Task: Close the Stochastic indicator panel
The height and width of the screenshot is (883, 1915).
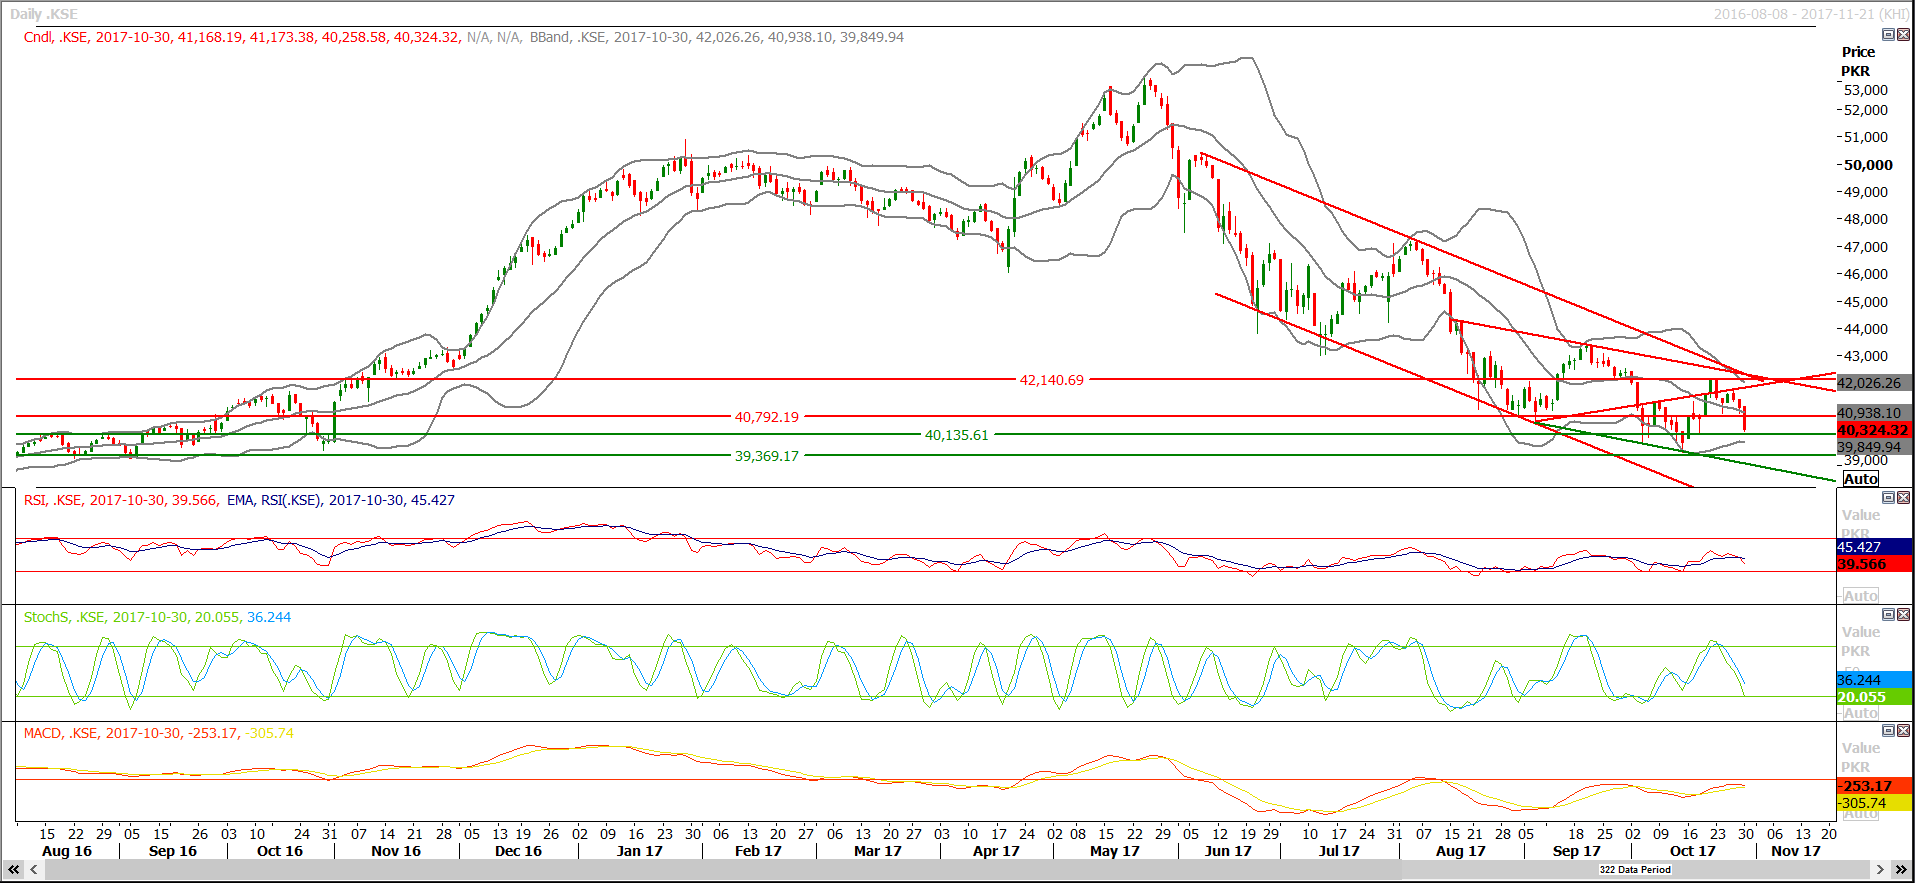Action: click(x=1902, y=615)
